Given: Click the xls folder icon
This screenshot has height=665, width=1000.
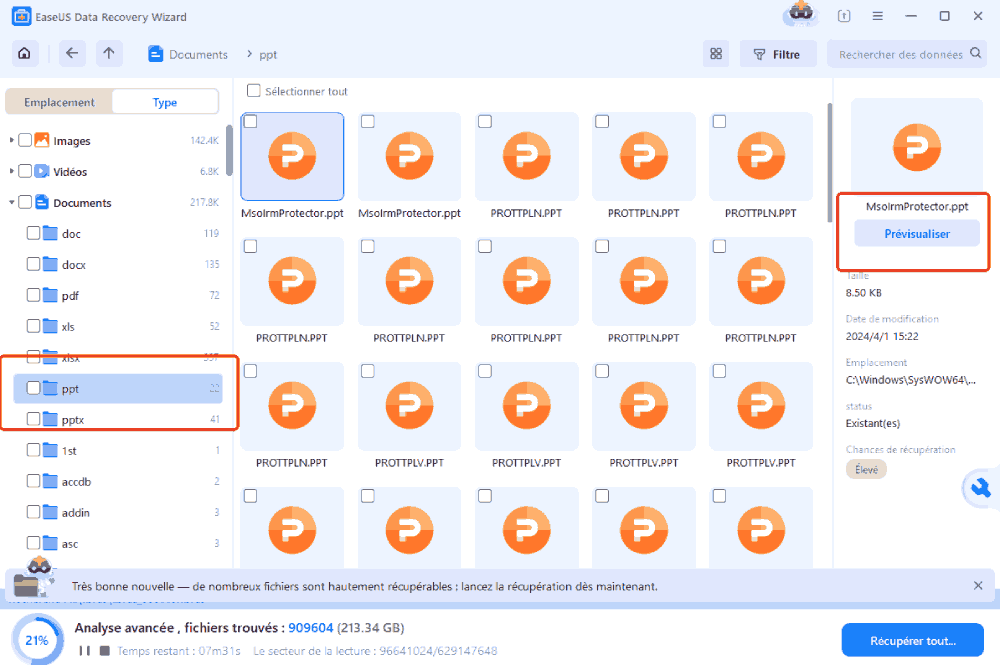Looking at the screenshot, I should (x=50, y=326).
